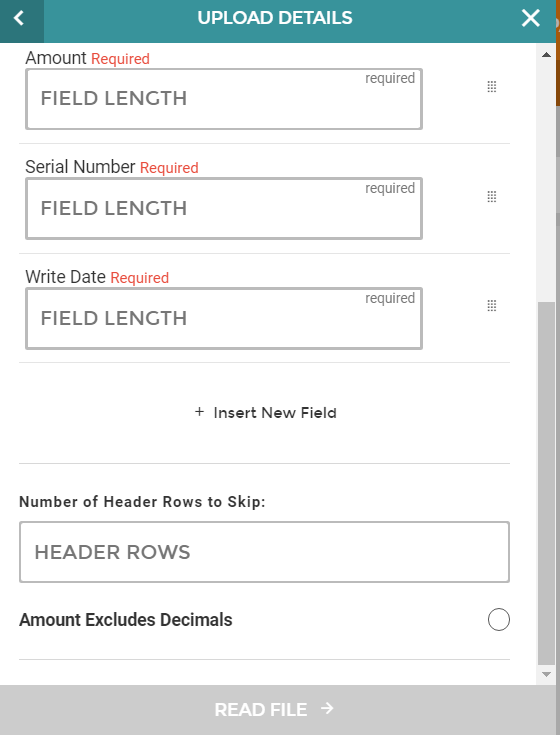Viewport: 560px width, 735px height.
Task: Select the Write Date reorder handle
Action: pos(492,306)
